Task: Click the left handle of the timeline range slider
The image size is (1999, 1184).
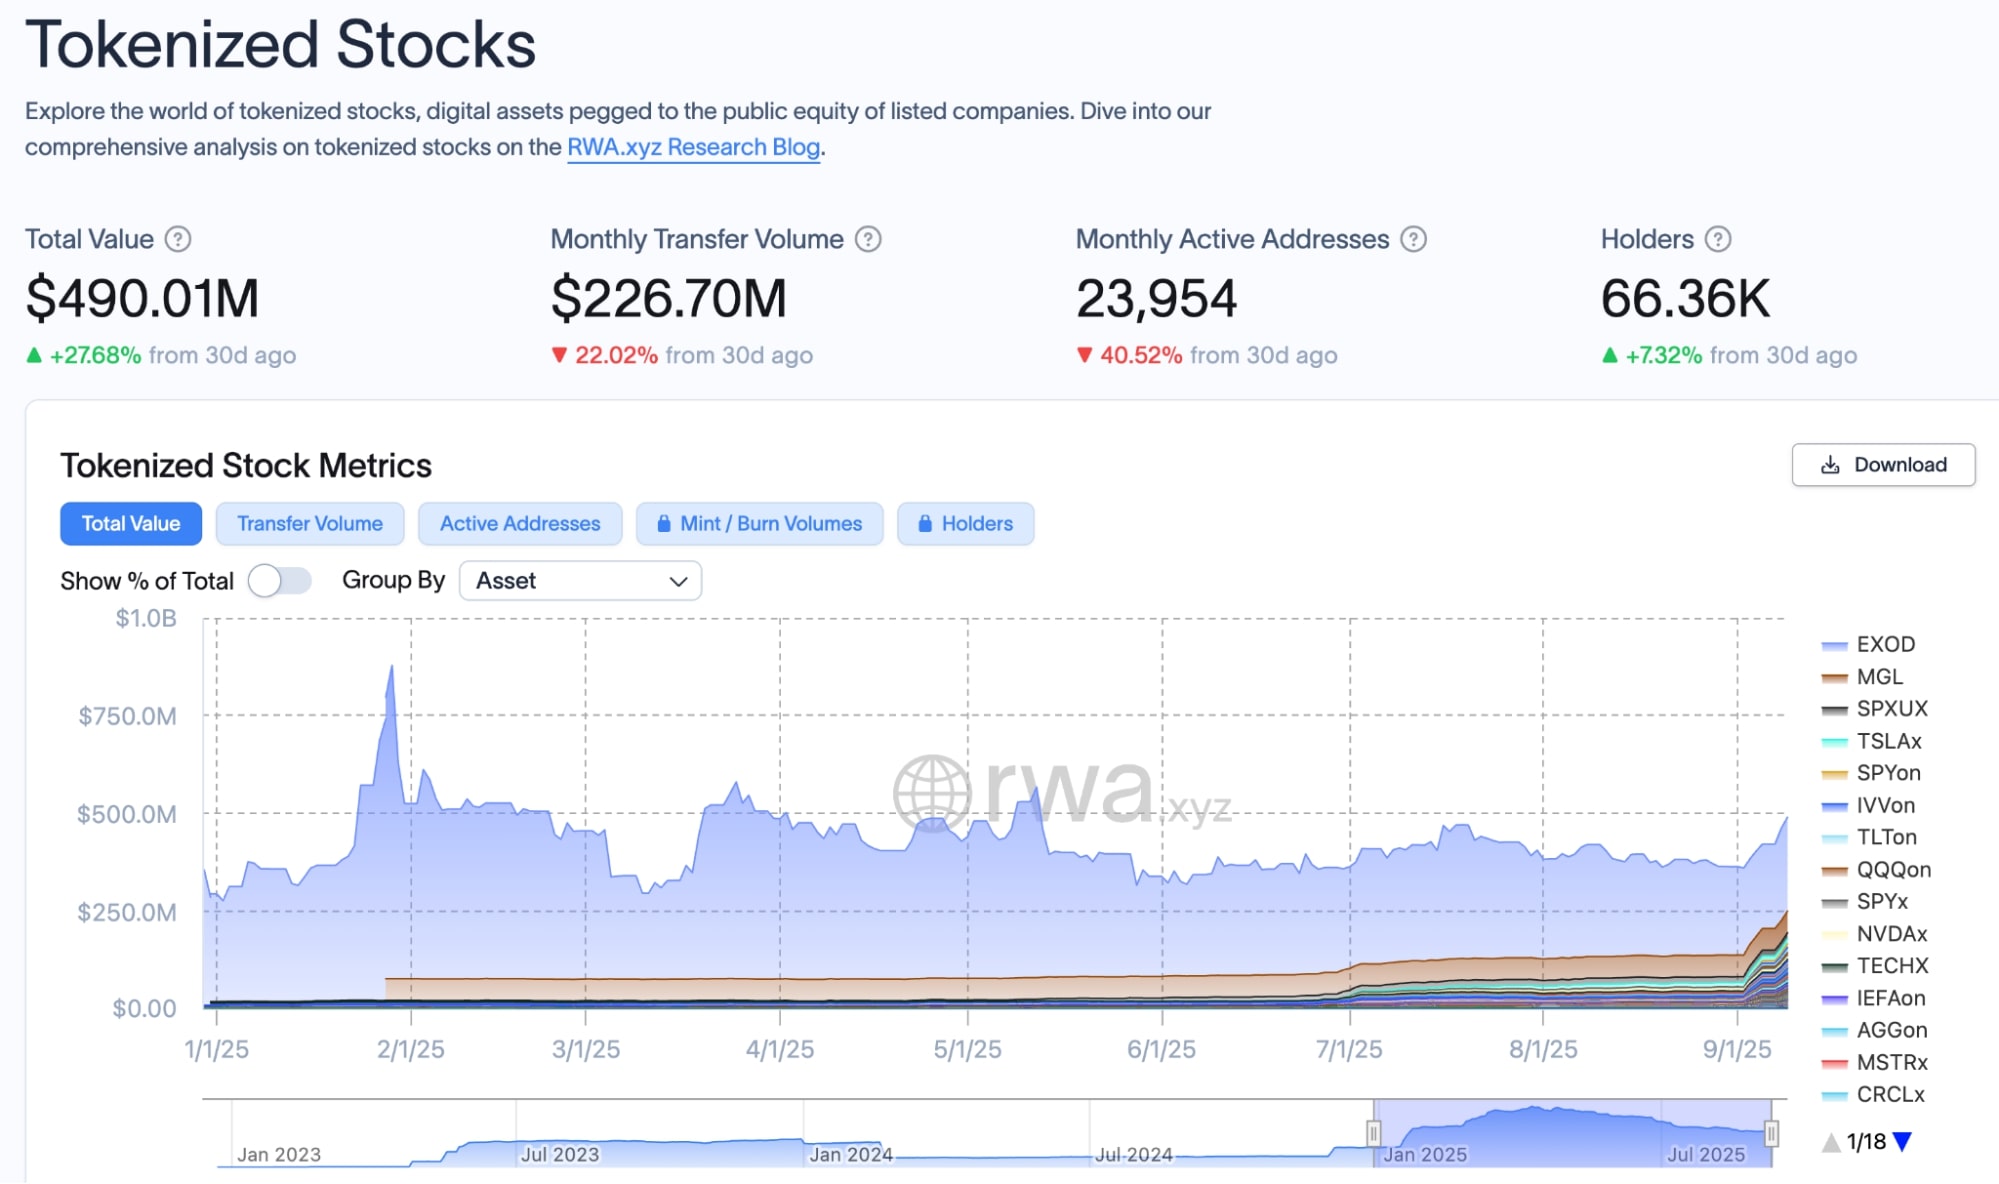Action: [x=1373, y=1133]
